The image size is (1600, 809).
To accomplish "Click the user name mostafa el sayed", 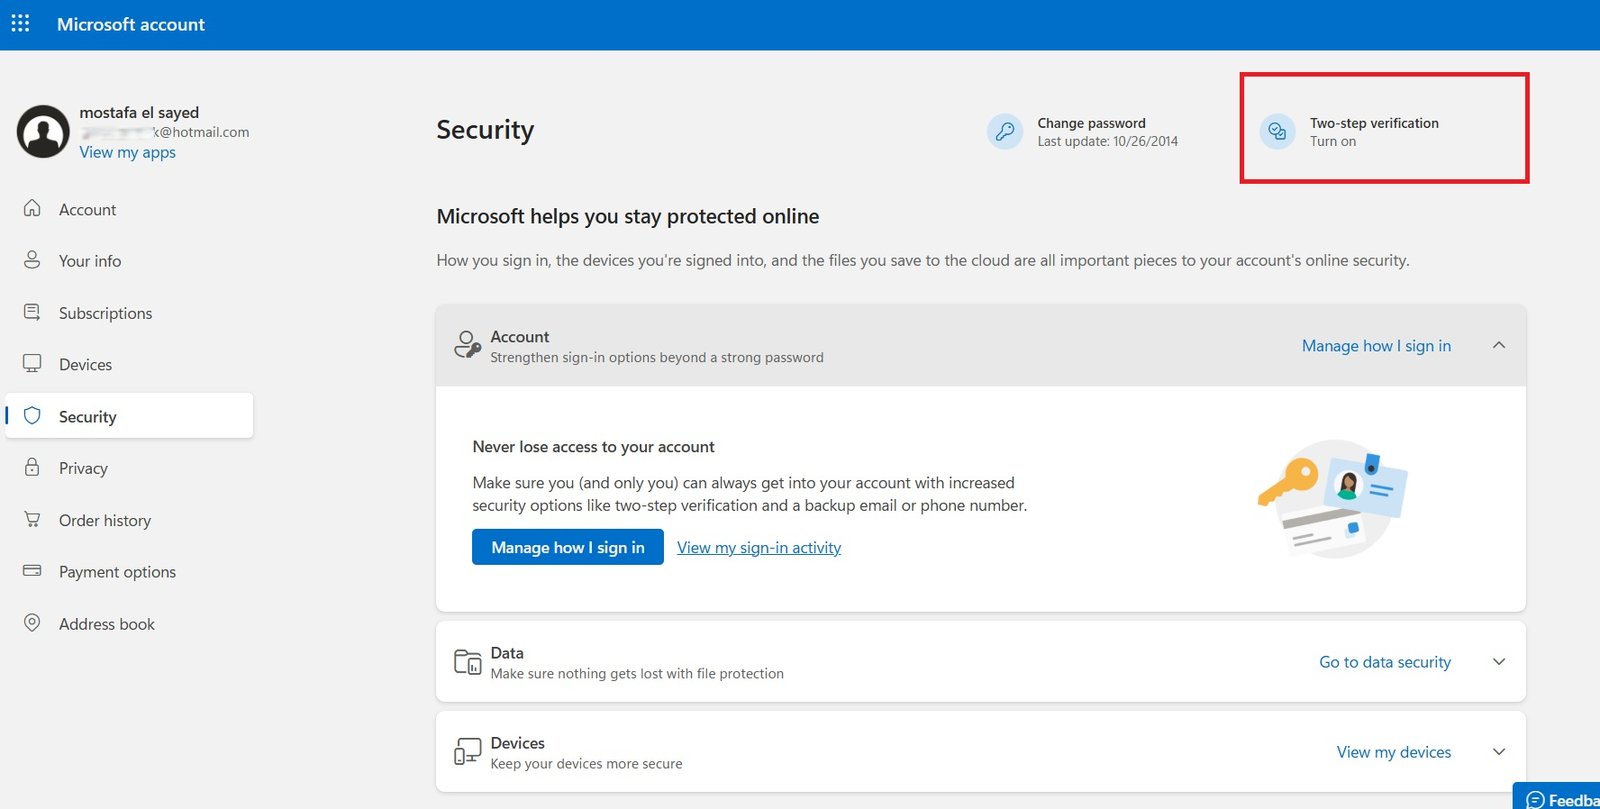I will [139, 112].
